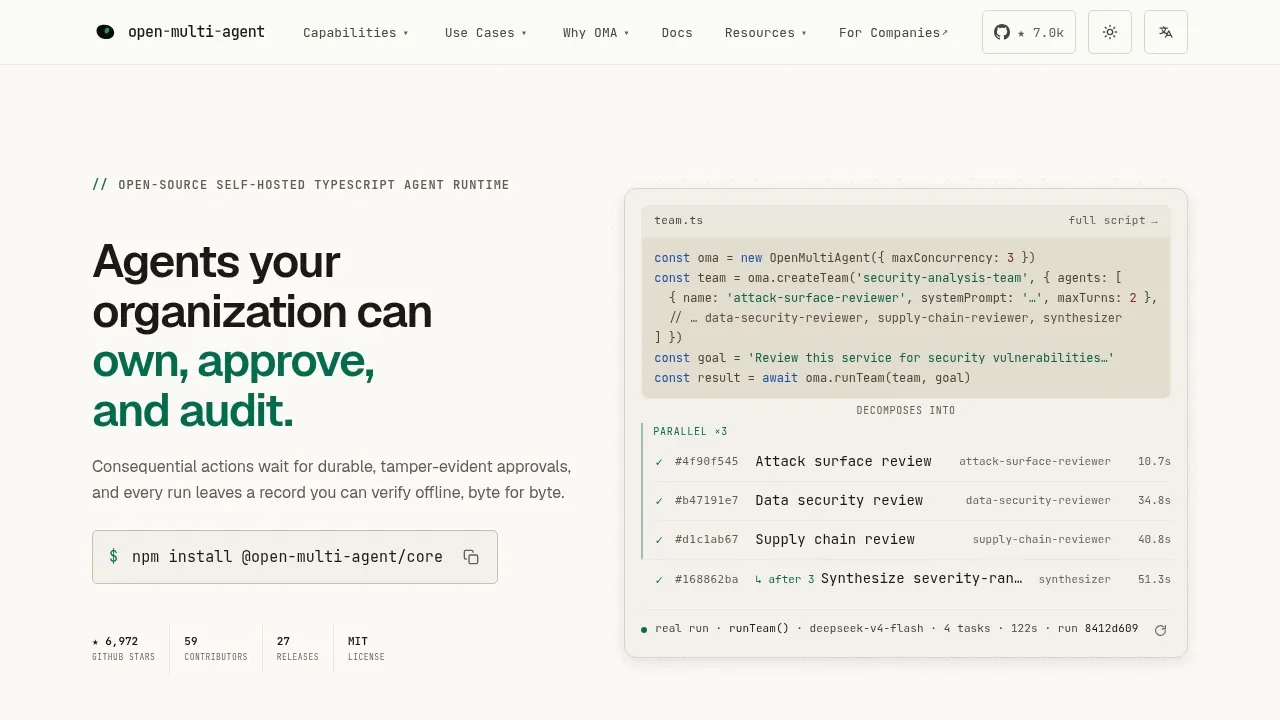Click the run 8412d609 identifier

coord(1098,629)
